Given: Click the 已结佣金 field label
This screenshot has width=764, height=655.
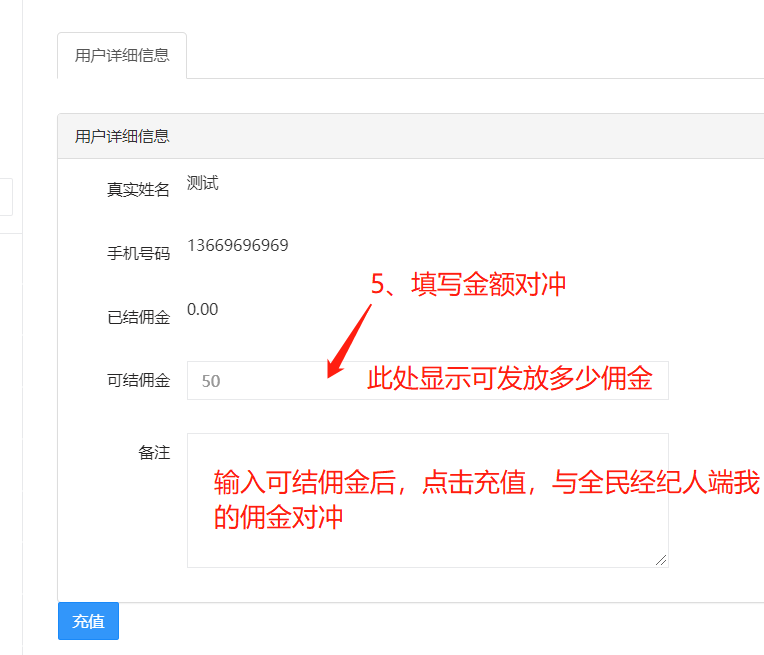Looking at the screenshot, I should [x=138, y=317].
